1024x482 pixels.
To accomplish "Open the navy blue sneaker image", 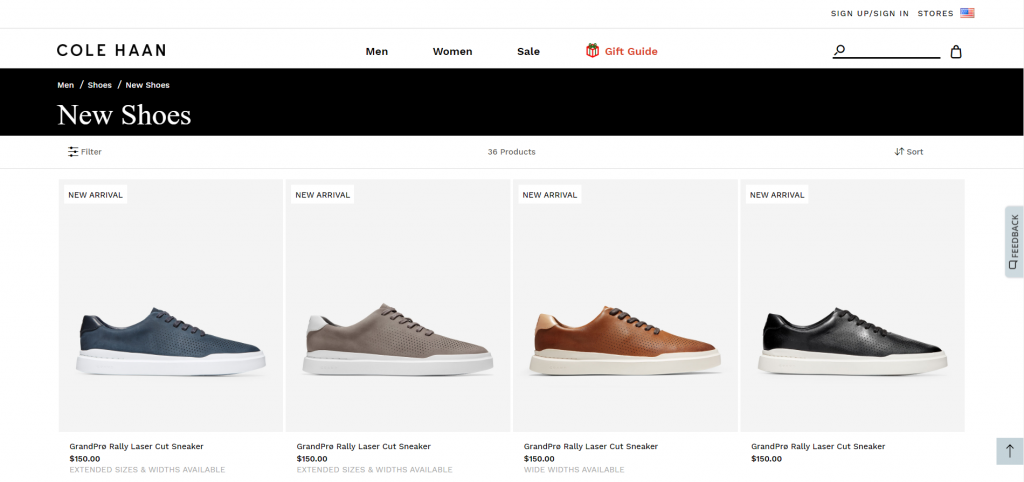I will (170, 305).
